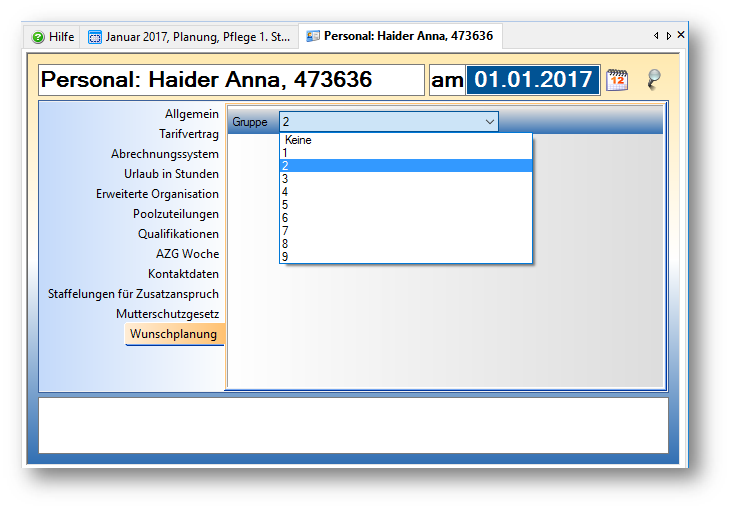This screenshot has width=731, height=510.
Task: Open the Allgemein section
Action: pos(191,114)
